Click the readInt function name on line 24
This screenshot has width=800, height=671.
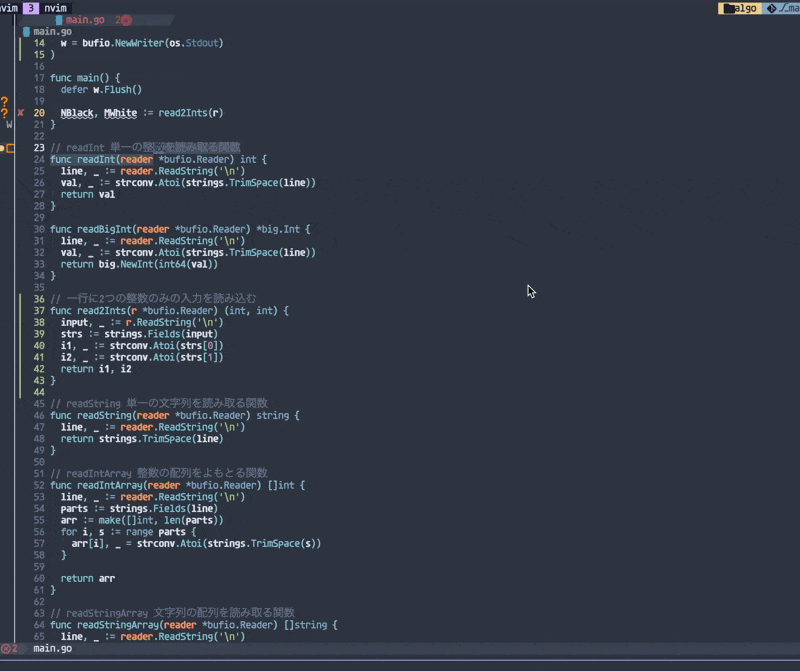(x=96, y=160)
